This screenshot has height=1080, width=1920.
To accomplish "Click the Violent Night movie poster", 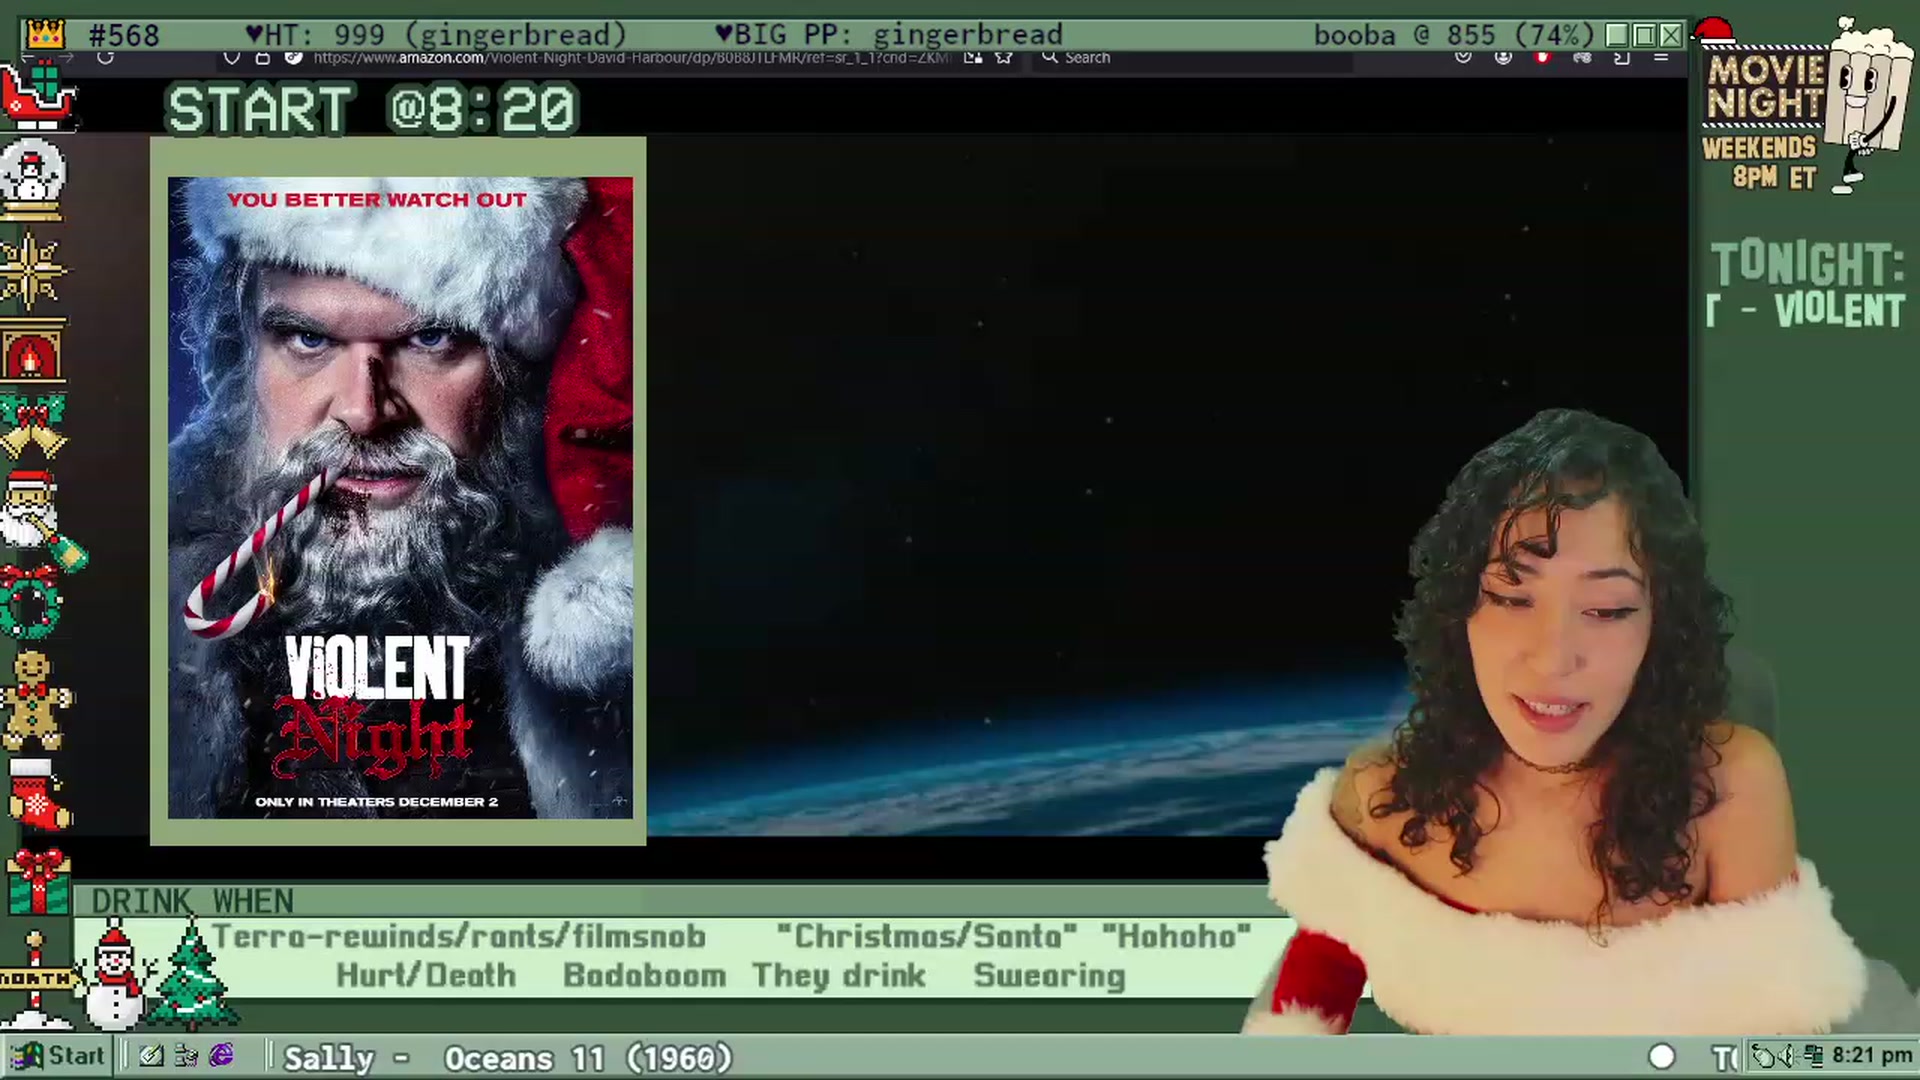I will coord(399,498).
